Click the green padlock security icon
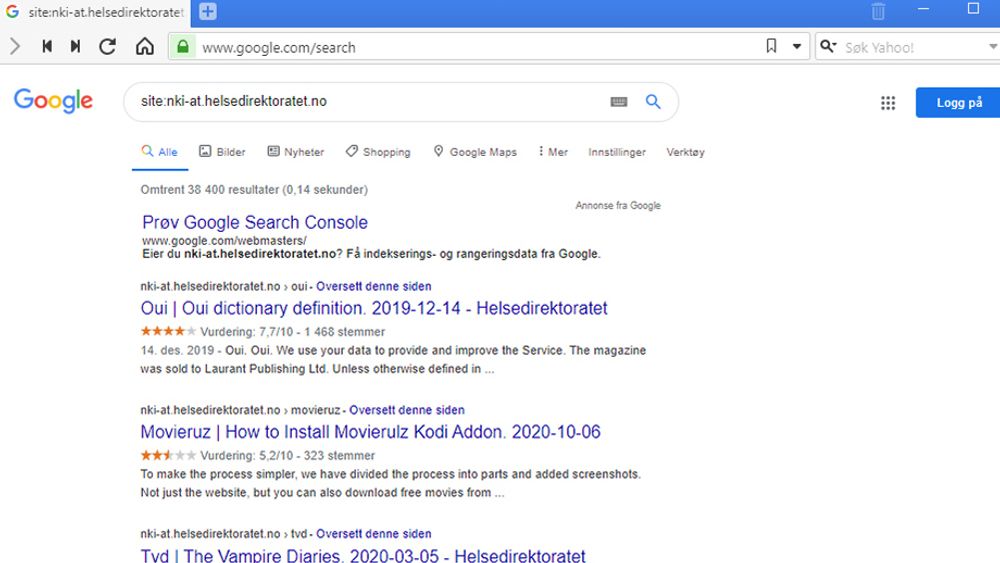Viewport: 1000px width, 563px height. (x=183, y=47)
